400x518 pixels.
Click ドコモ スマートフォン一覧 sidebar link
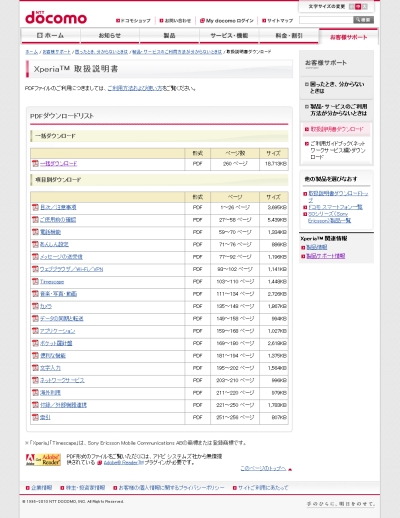(x=335, y=207)
